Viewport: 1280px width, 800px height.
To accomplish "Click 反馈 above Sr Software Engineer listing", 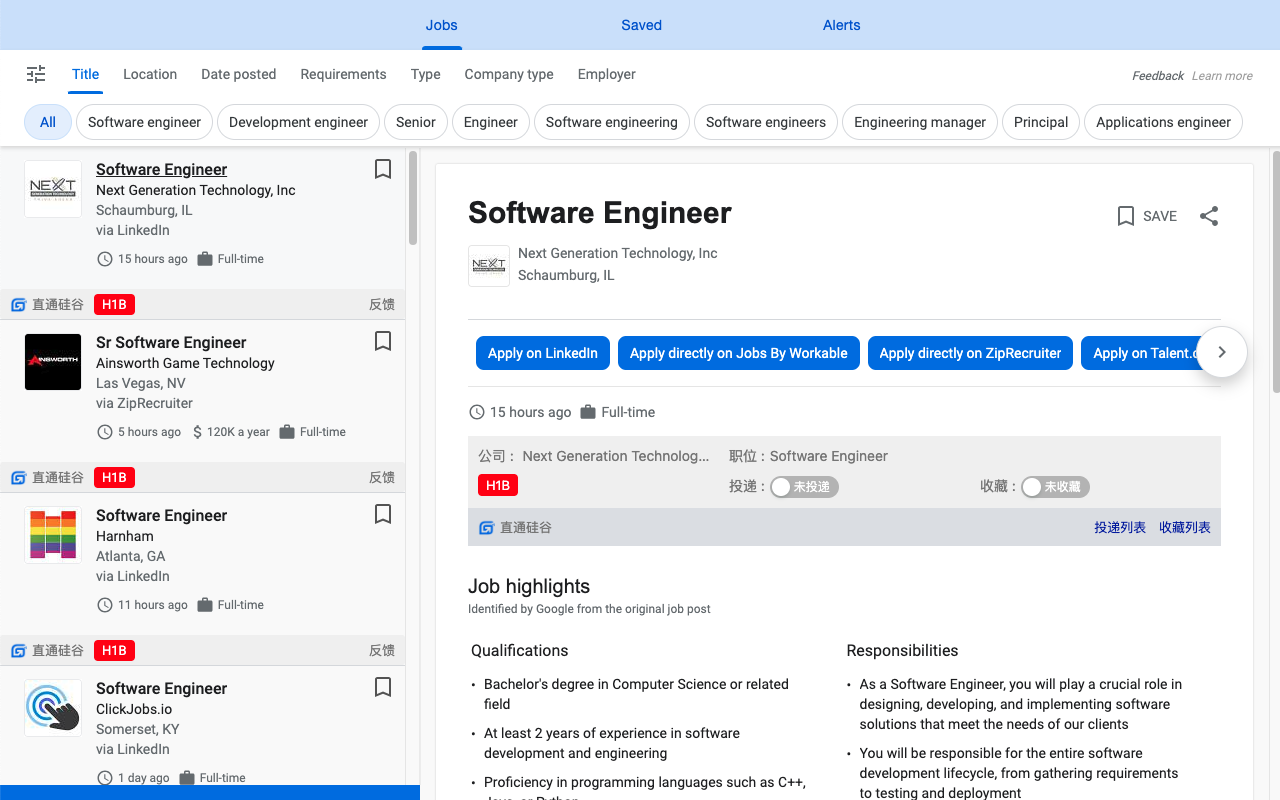I will coord(382,304).
